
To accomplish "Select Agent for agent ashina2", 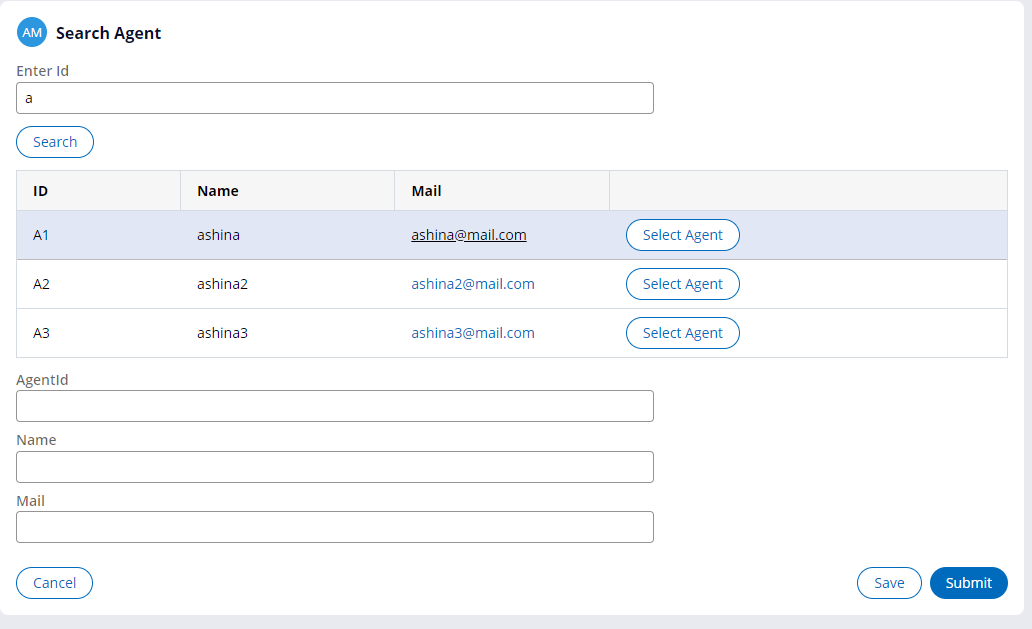I will coord(682,283).
